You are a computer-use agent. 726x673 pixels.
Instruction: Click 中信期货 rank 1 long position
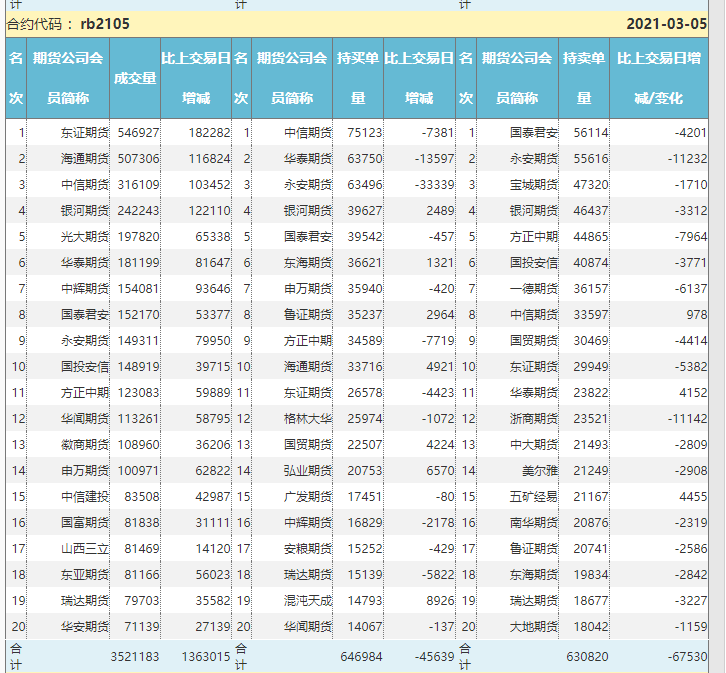pos(308,133)
